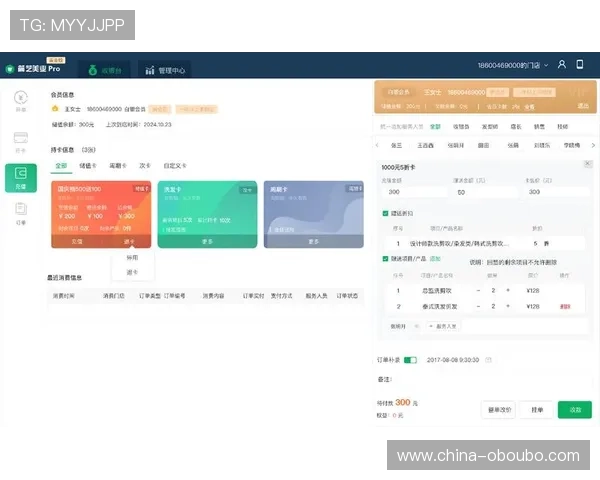Click 充值 on the orange stored-value card
Screen dimensions: 600x480
point(77,242)
